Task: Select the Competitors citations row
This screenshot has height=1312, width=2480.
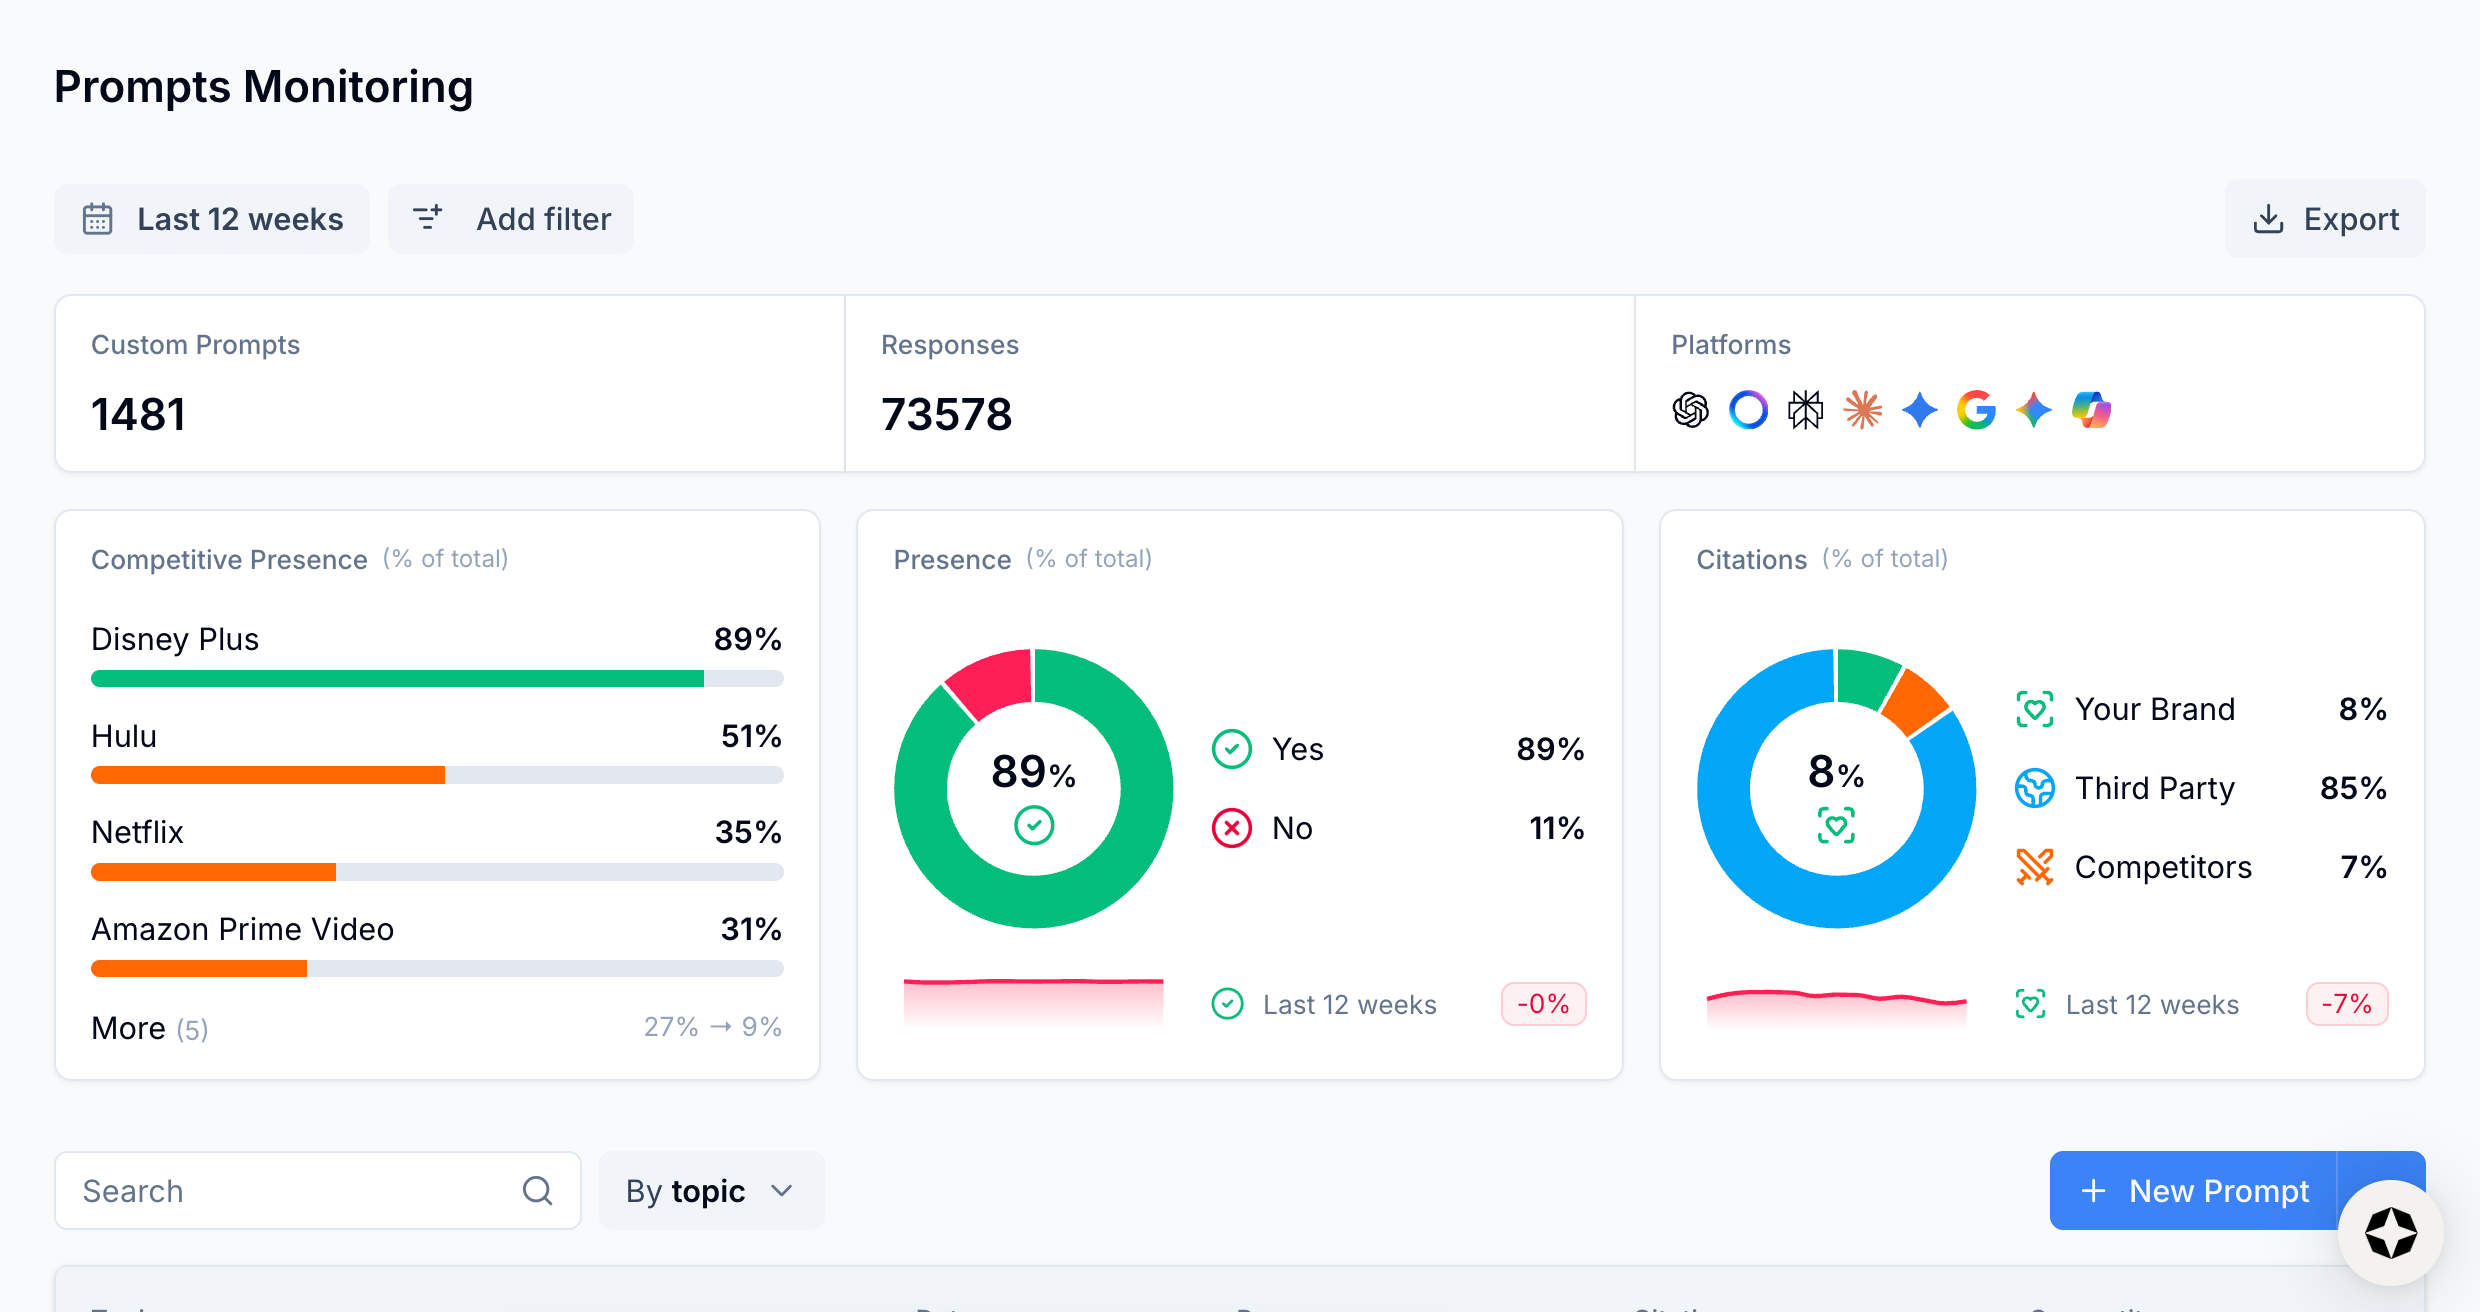Action: 2162,867
